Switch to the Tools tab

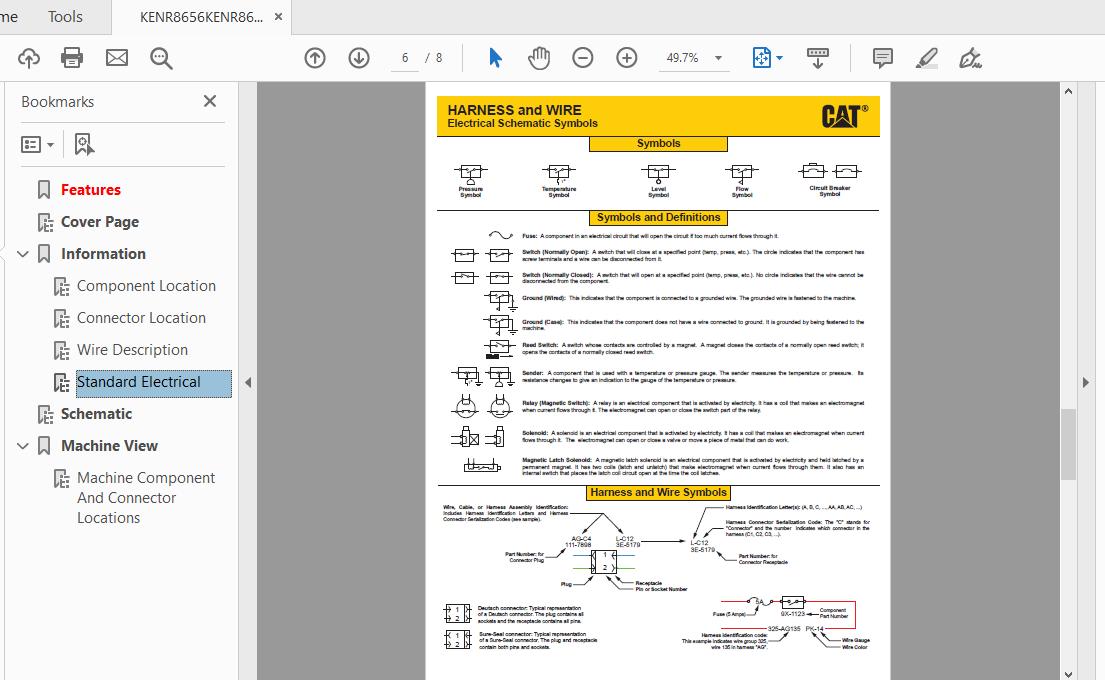[x=65, y=17]
